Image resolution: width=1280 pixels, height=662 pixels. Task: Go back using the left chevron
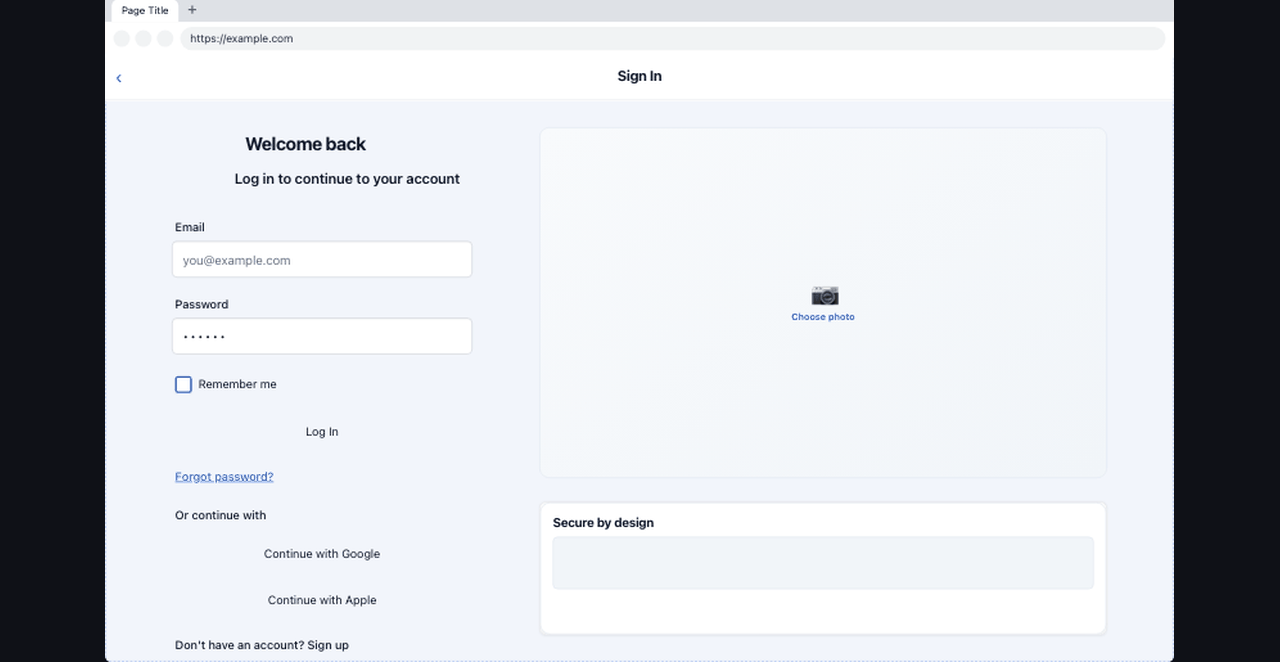(x=119, y=78)
